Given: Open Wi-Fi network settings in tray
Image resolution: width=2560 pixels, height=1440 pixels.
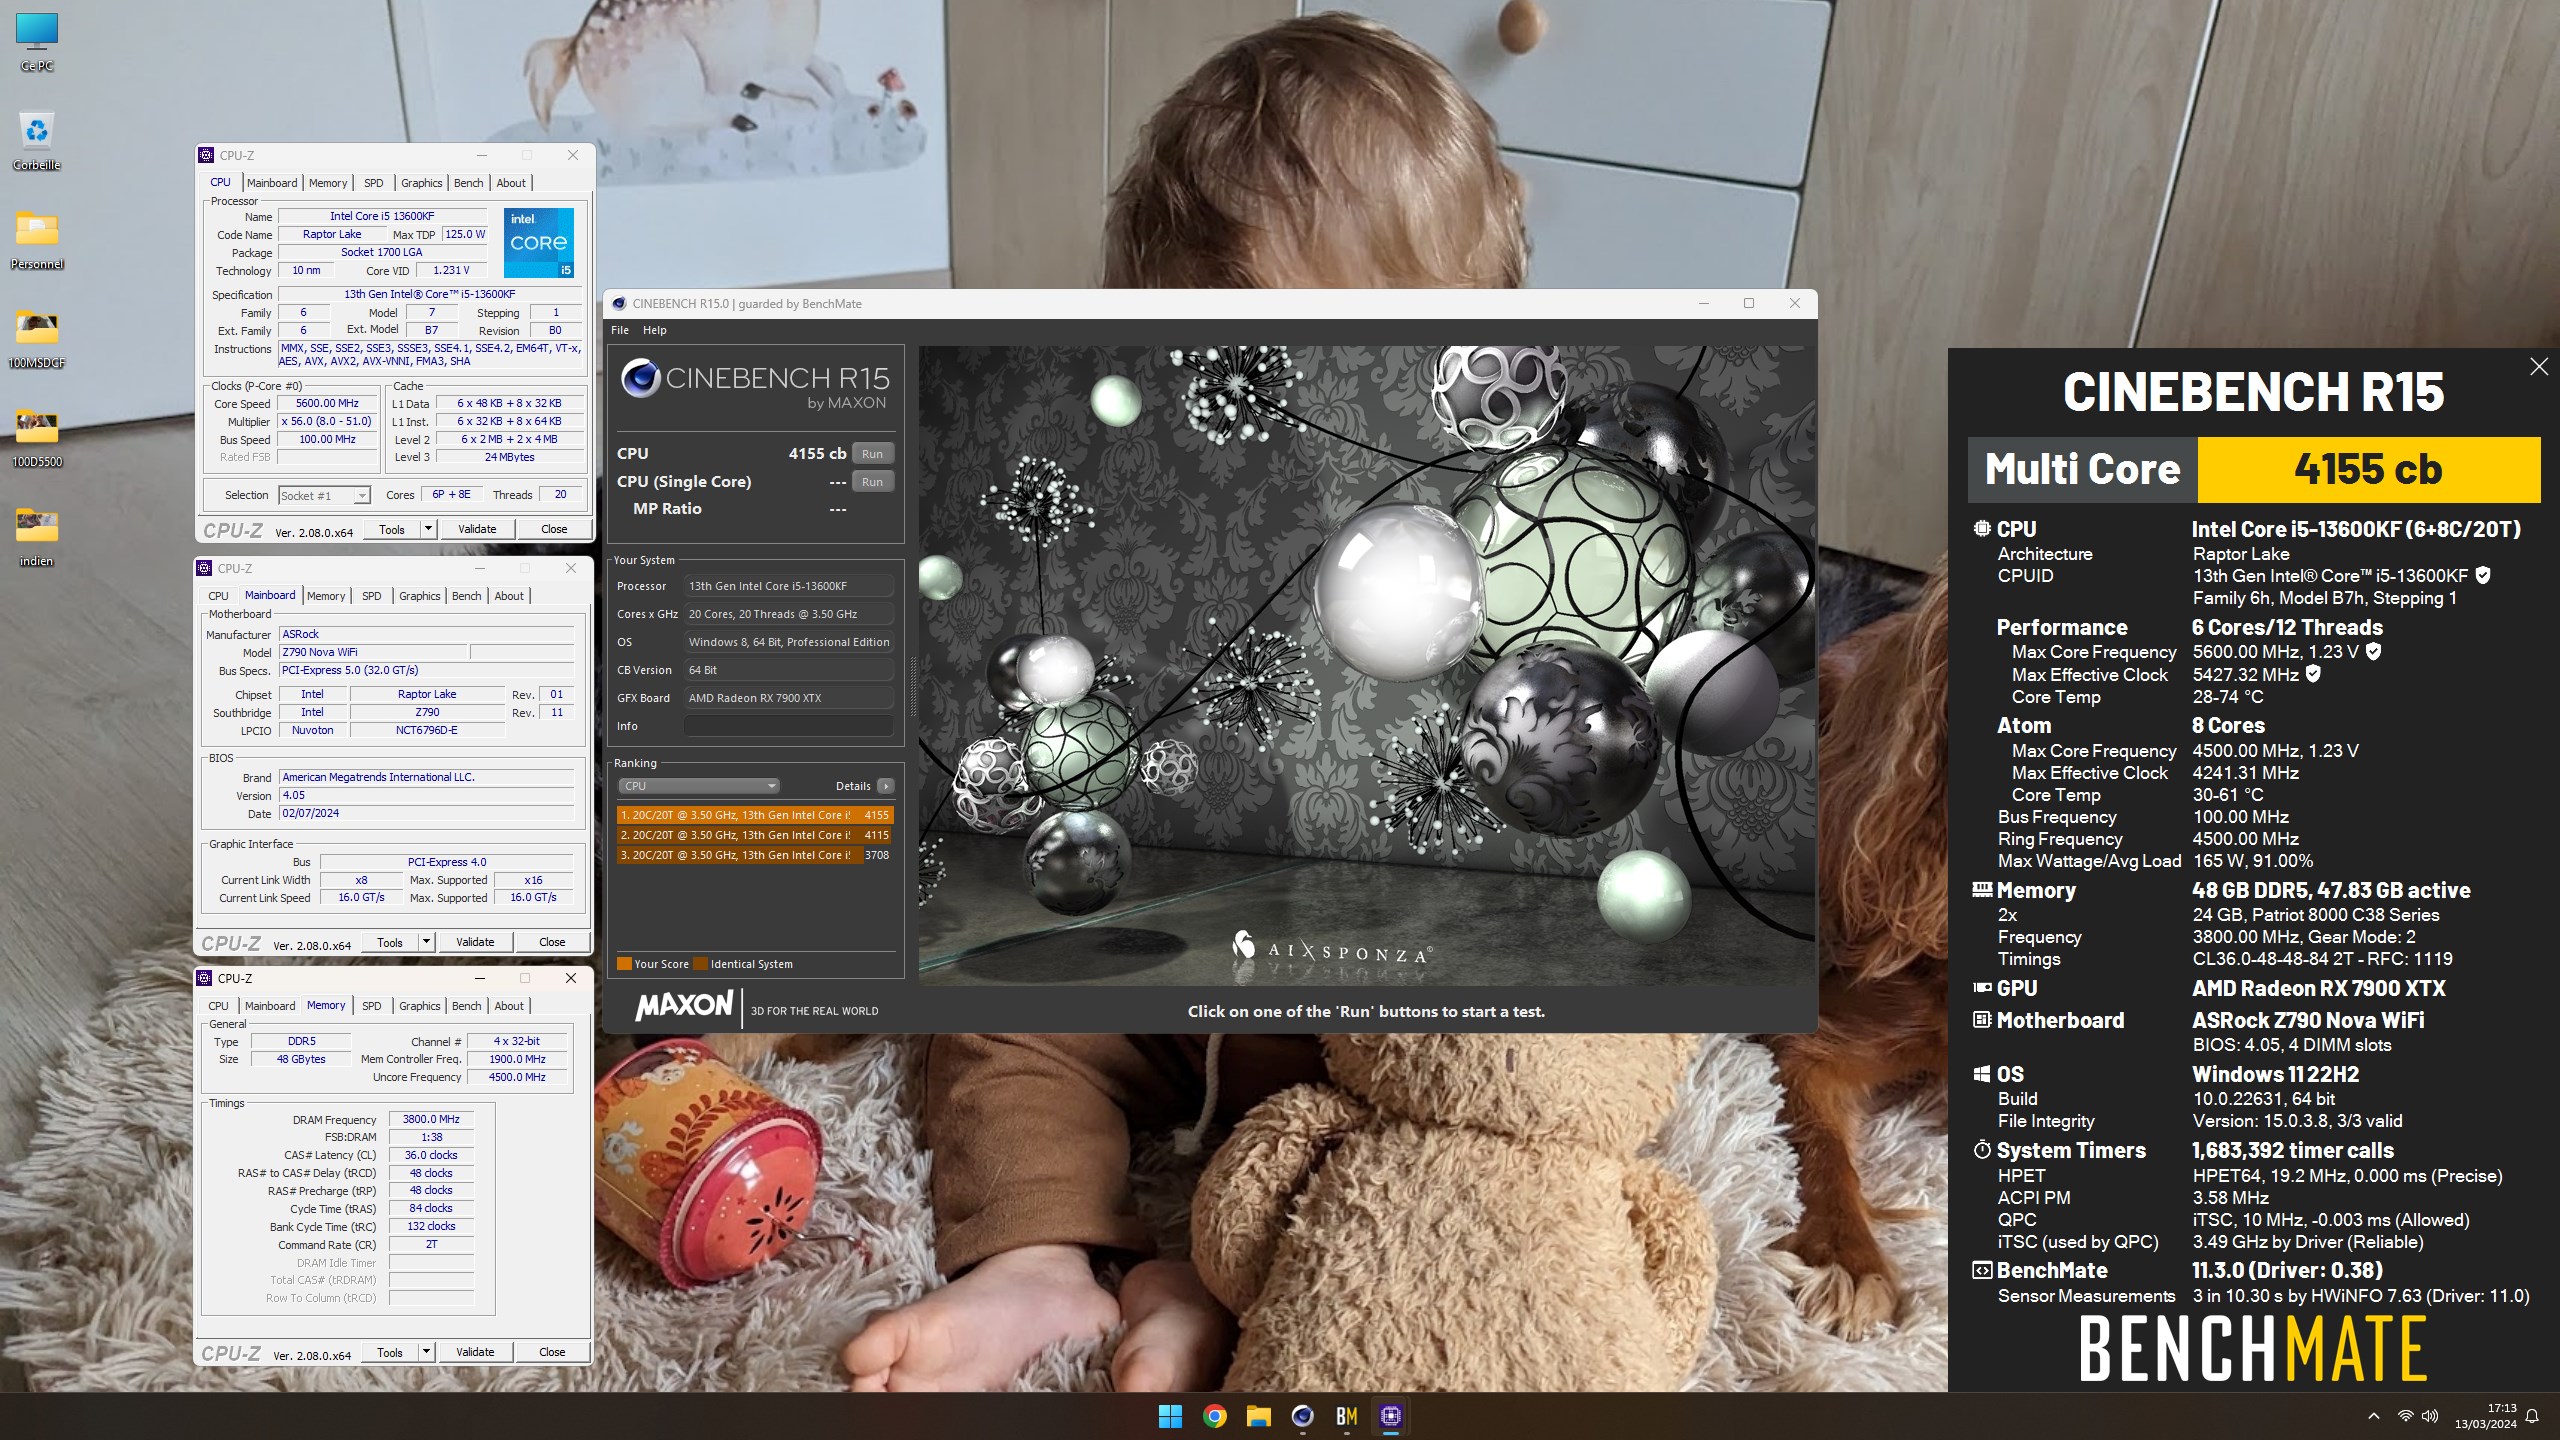Looking at the screenshot, I should pos(2405,1416).
